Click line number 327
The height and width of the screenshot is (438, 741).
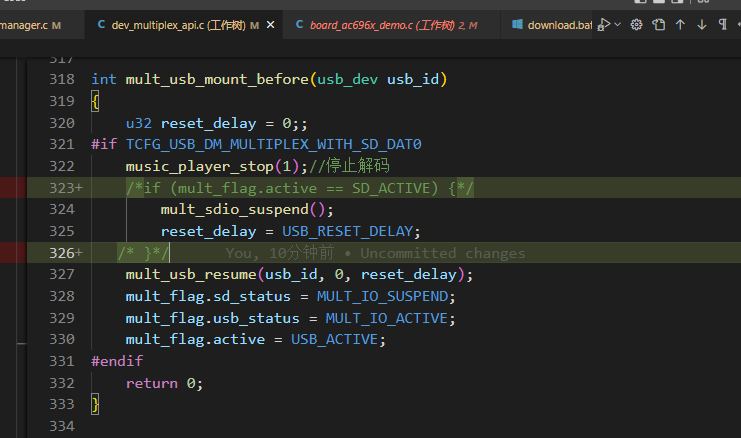[x=62, y=274]
